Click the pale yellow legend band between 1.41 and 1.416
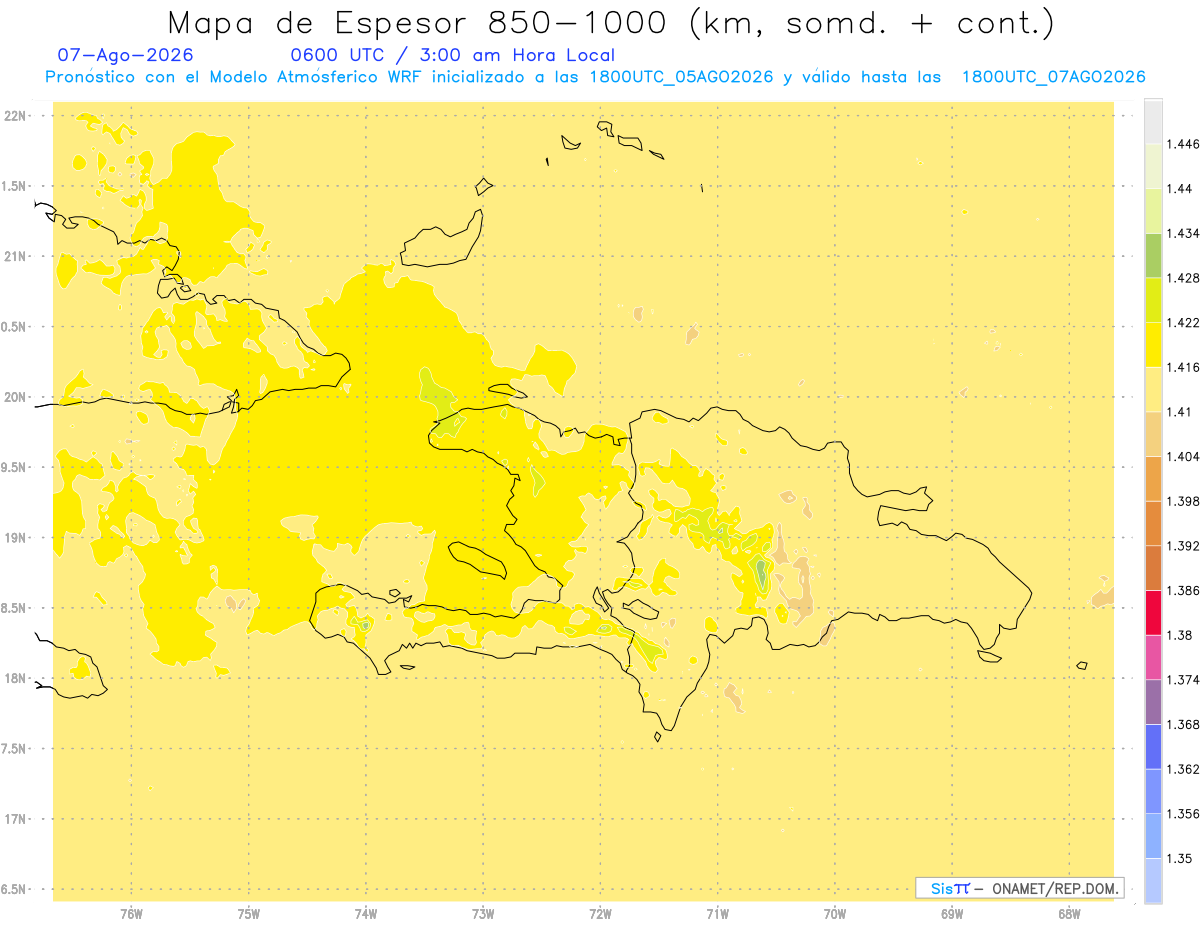The image size is (1200, 927). (1153, 389)
